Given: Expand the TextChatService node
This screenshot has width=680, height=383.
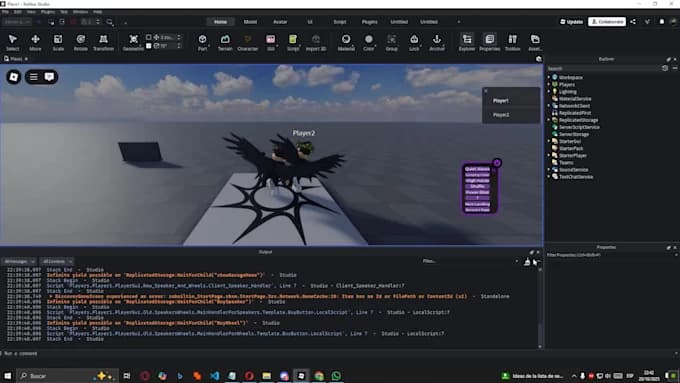Looking at the screenshot, I should tap(549, 177).
